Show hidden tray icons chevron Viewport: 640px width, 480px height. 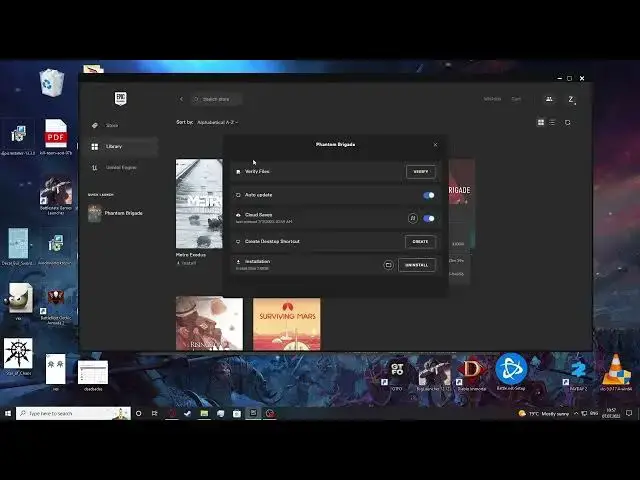coord(576,413)
